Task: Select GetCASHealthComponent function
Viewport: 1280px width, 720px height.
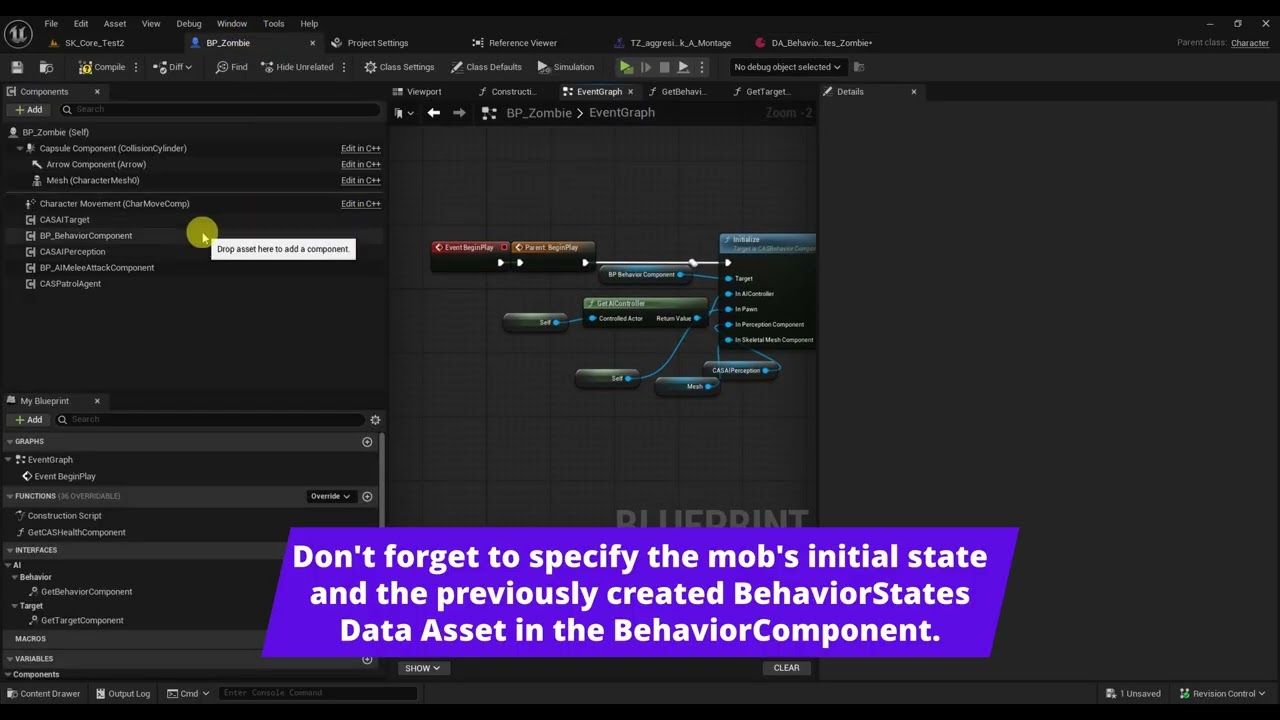Action: [x=76, y=532]
